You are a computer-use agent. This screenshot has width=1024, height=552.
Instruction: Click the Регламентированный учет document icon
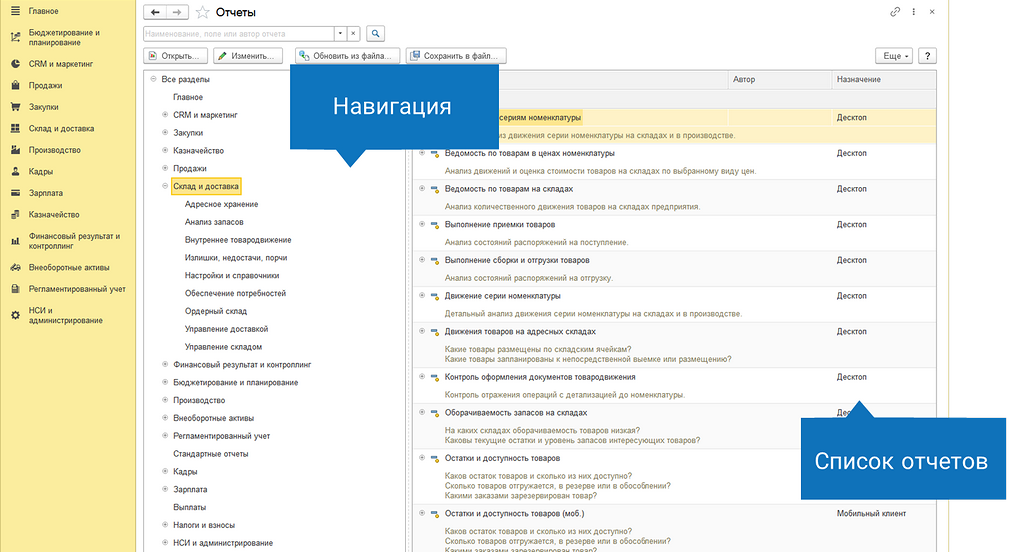(15, 289)
